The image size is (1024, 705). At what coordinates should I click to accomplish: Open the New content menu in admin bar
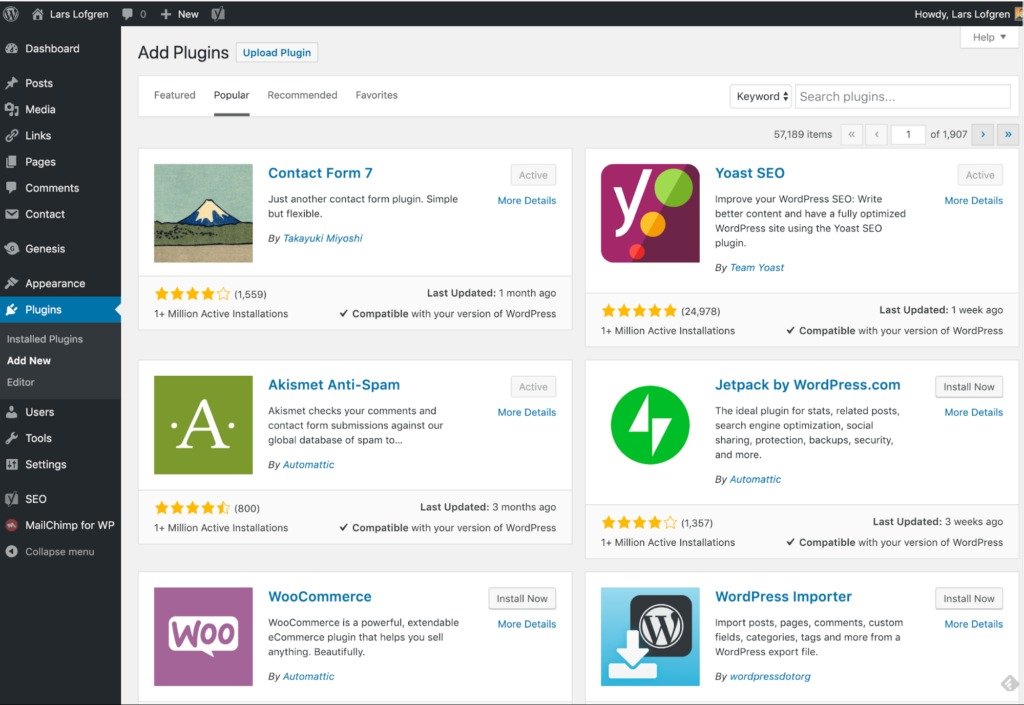coord(180,14)
